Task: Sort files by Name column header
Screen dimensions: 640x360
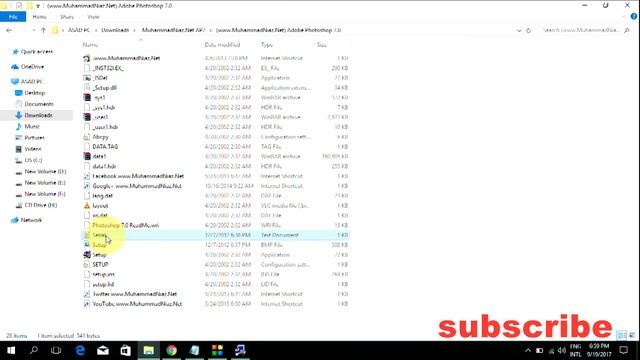Action: point(90,45)
